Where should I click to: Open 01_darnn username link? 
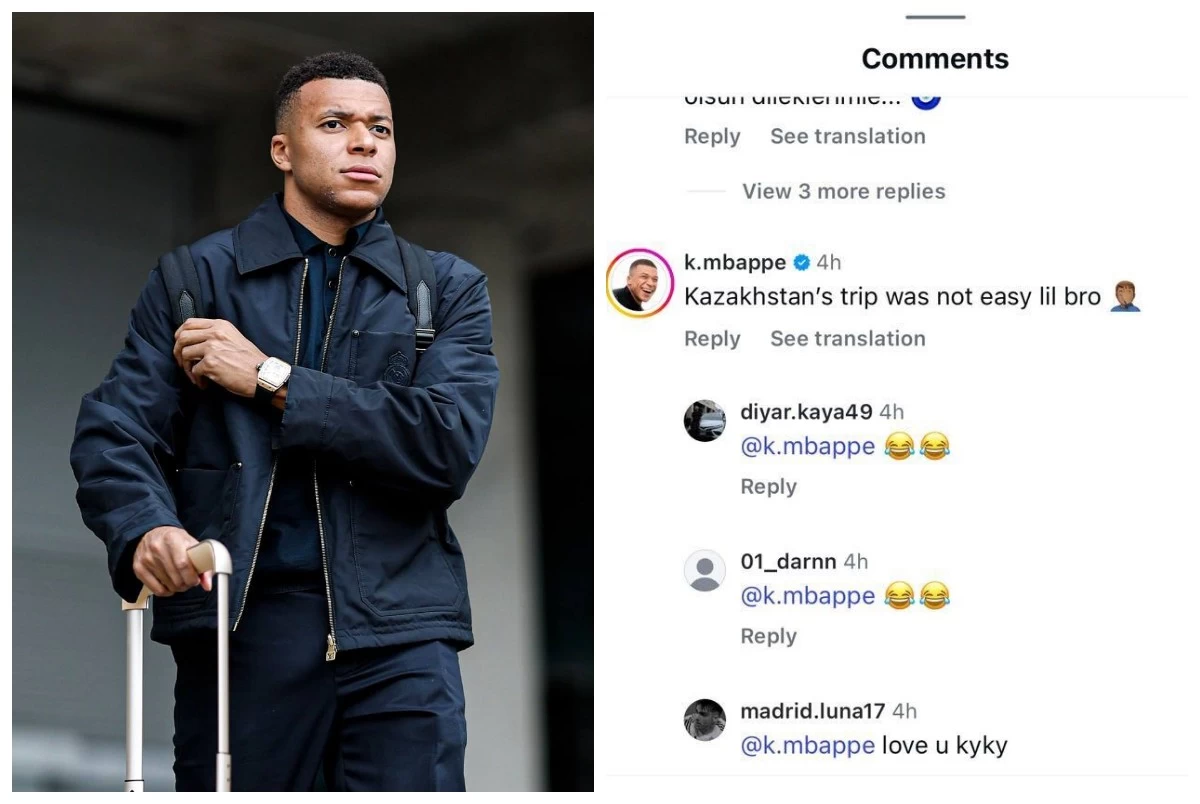click(788, 562)
